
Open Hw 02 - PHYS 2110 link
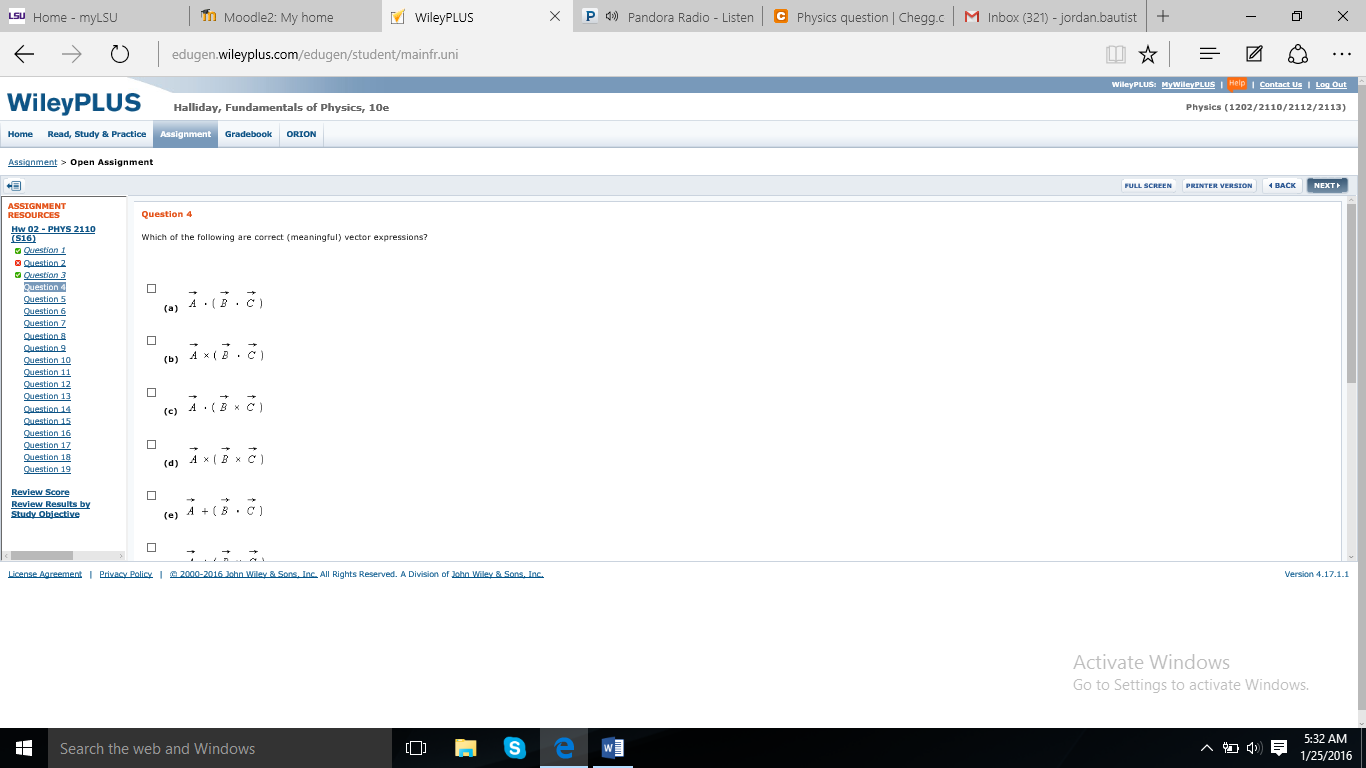(x=53, y=233)
